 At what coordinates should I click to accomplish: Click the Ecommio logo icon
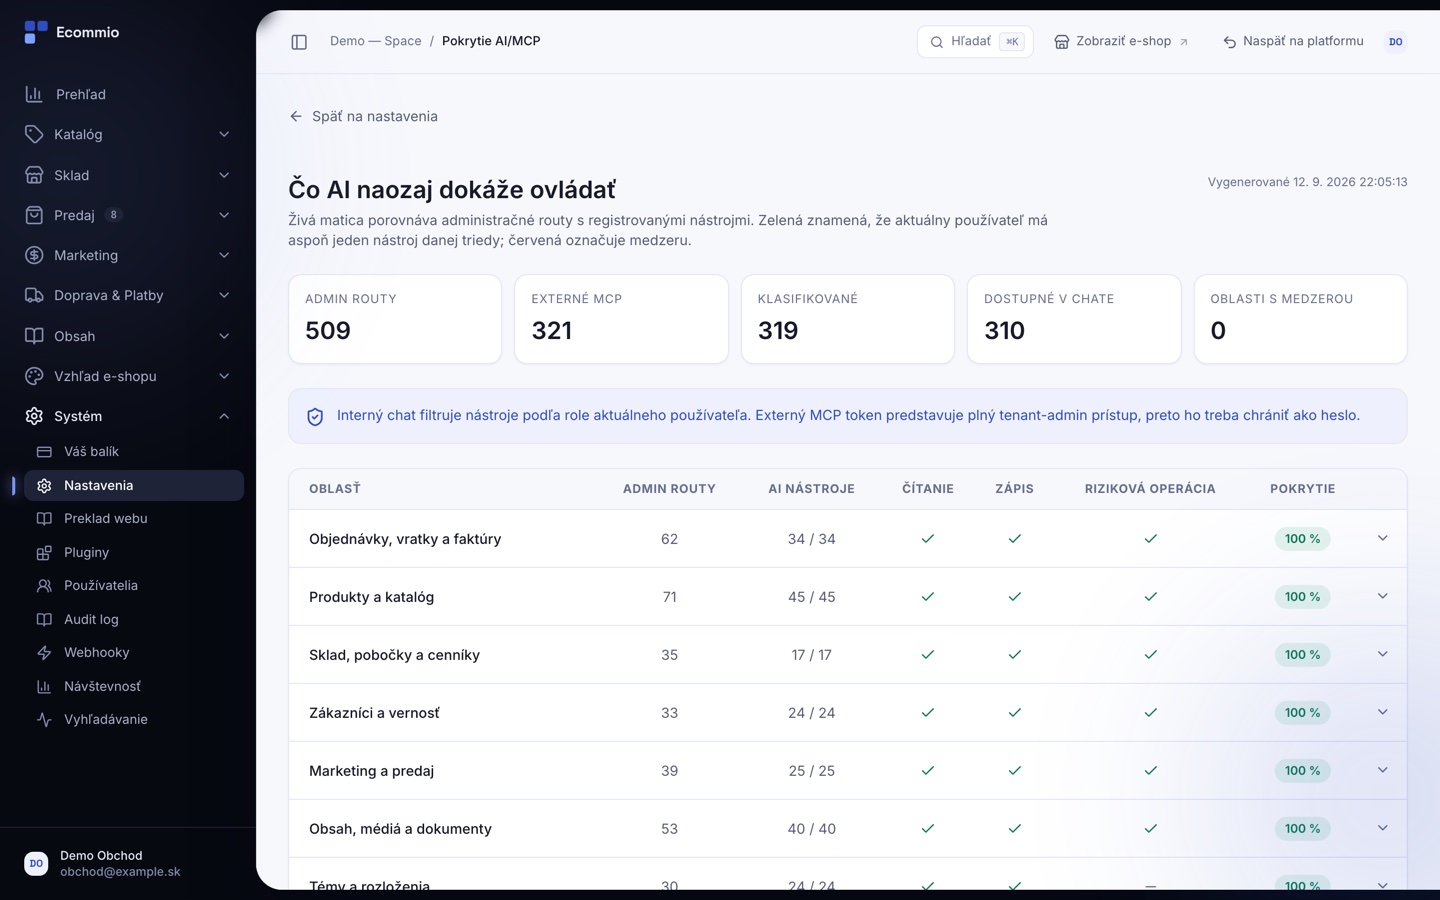click(x=36, y=32)
